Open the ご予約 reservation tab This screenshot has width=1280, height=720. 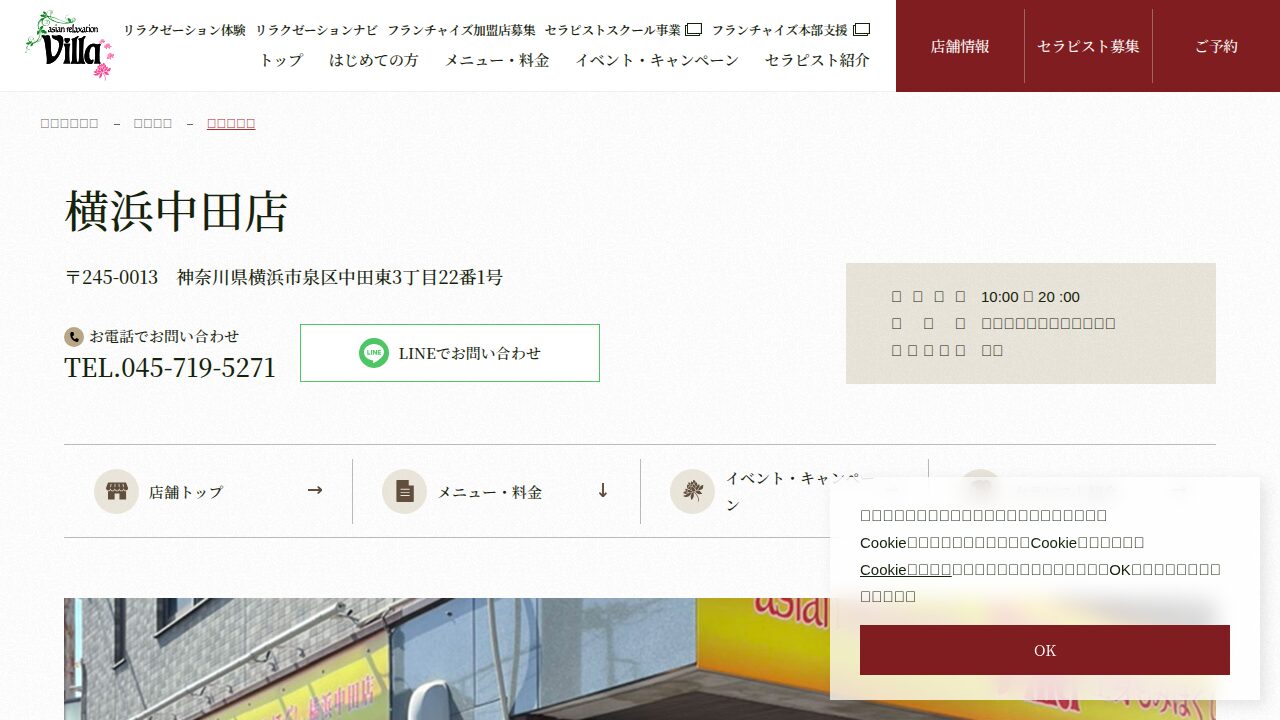click(x=1216, y=46)
